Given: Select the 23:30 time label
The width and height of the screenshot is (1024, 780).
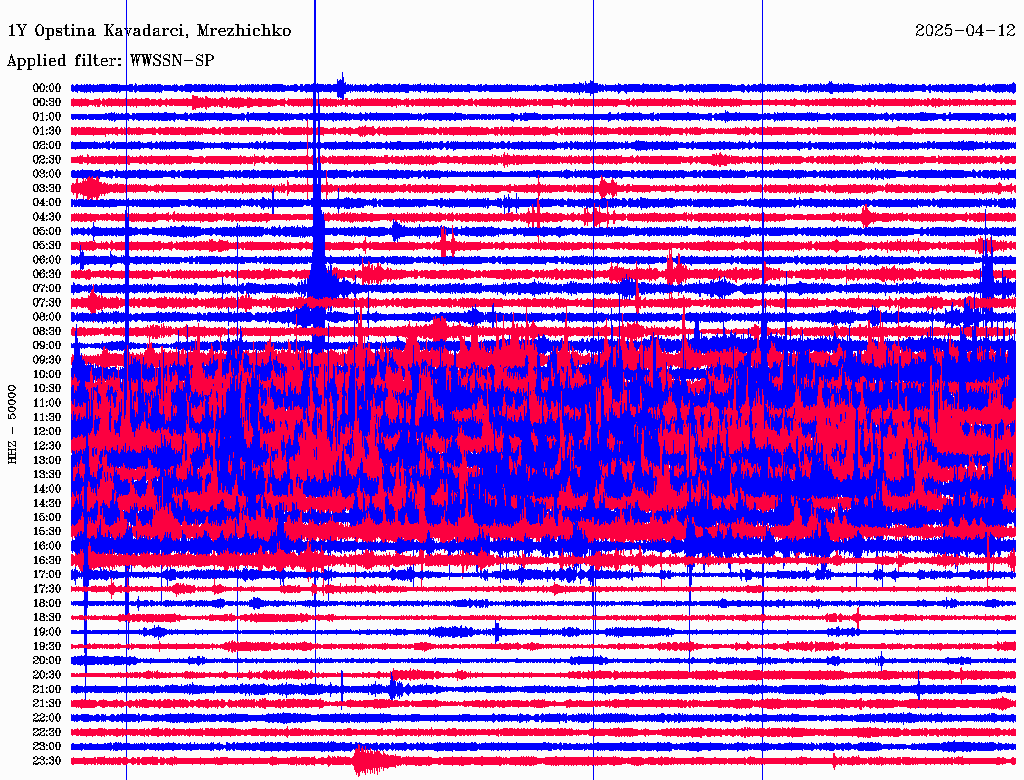Looking at the screenshot, I should [47, 761].
